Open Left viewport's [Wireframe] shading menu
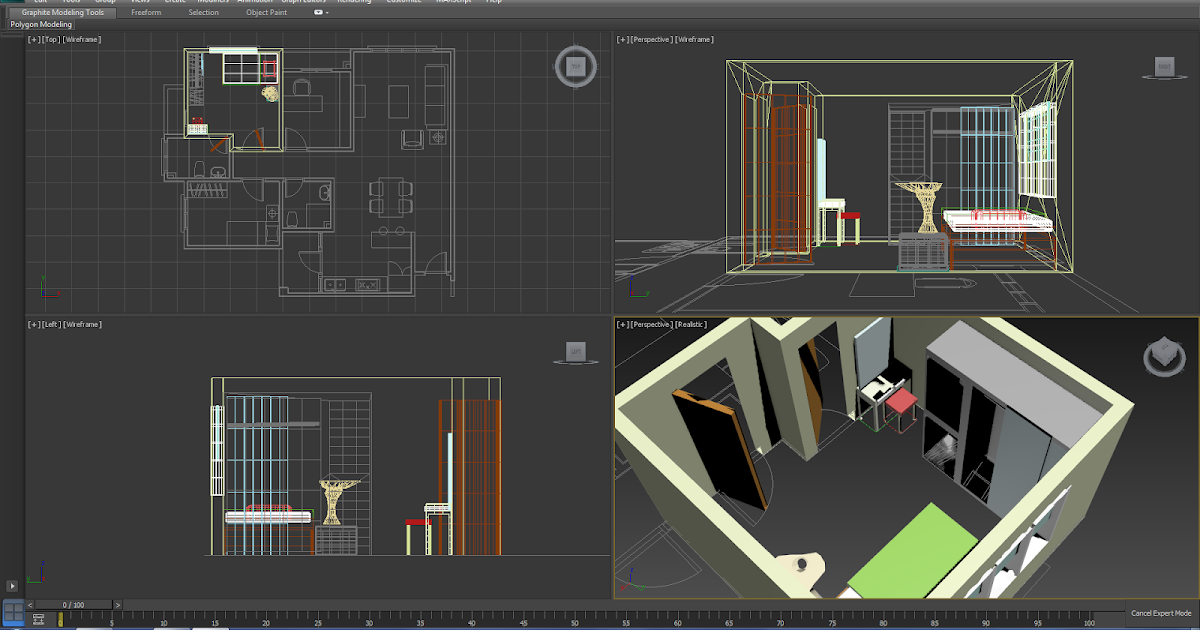The height and width of the screenshot is (630, 1200). [83, 324]
